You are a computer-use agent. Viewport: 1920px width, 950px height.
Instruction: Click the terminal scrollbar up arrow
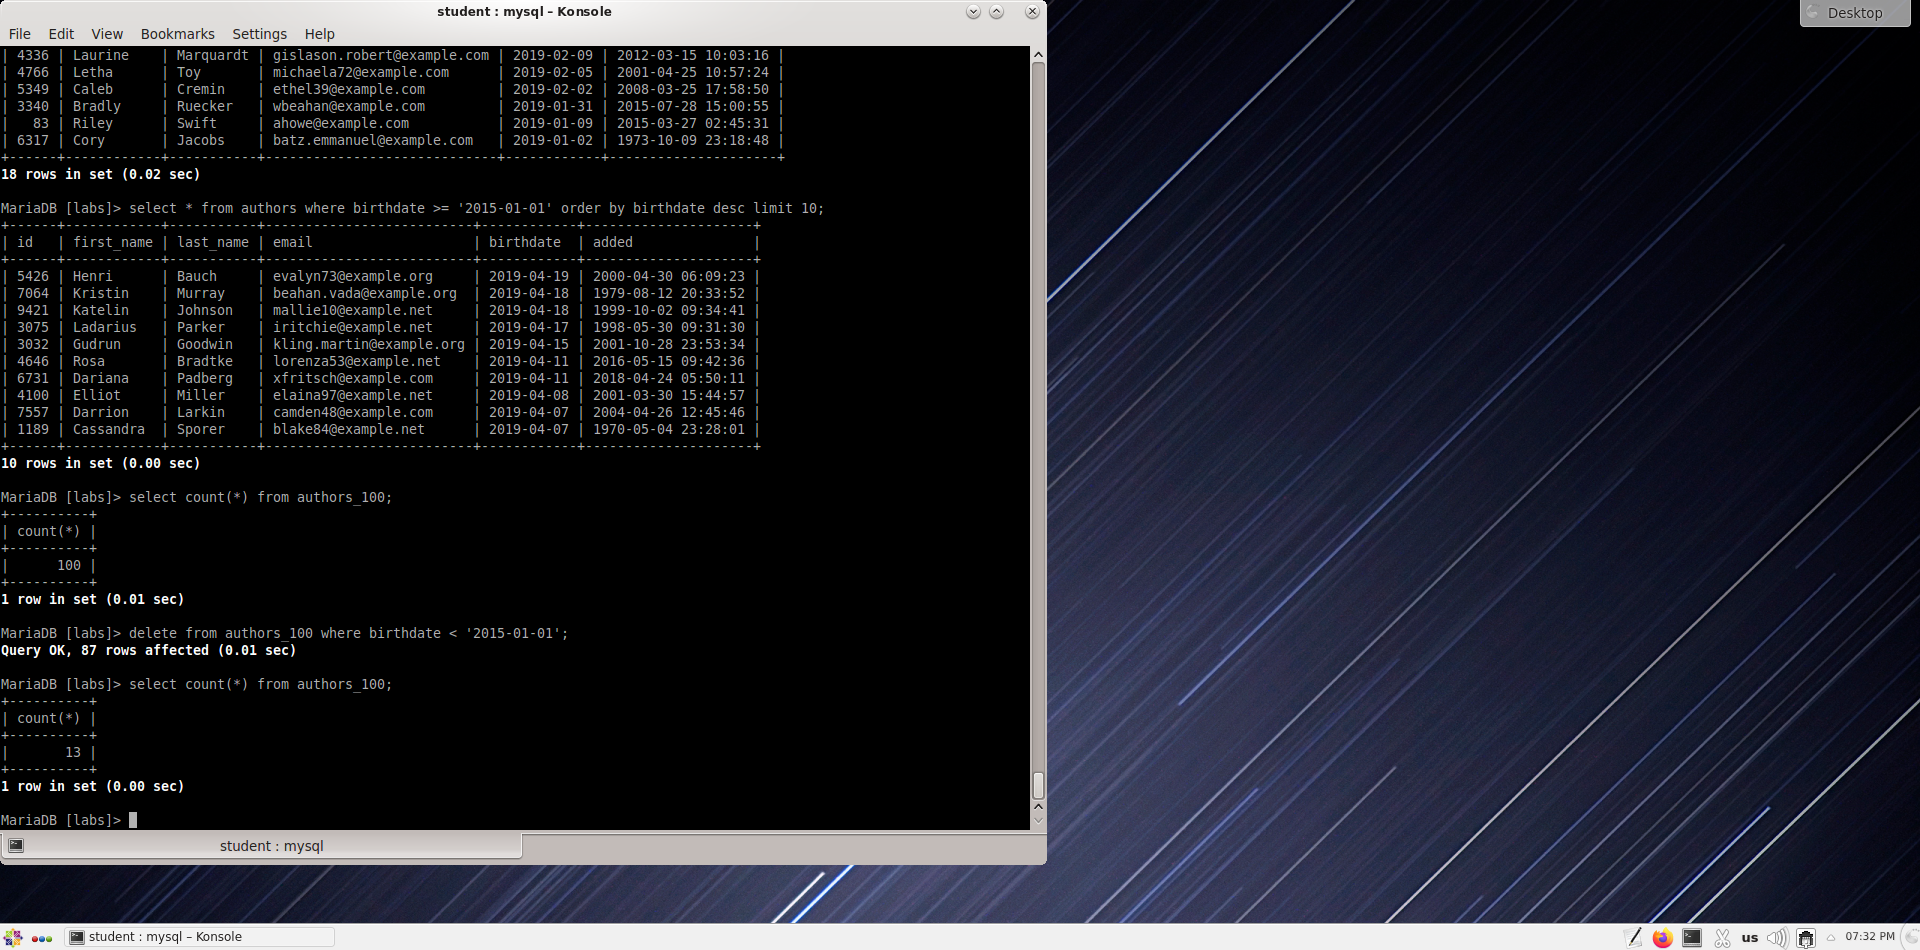click(1038, 54)
